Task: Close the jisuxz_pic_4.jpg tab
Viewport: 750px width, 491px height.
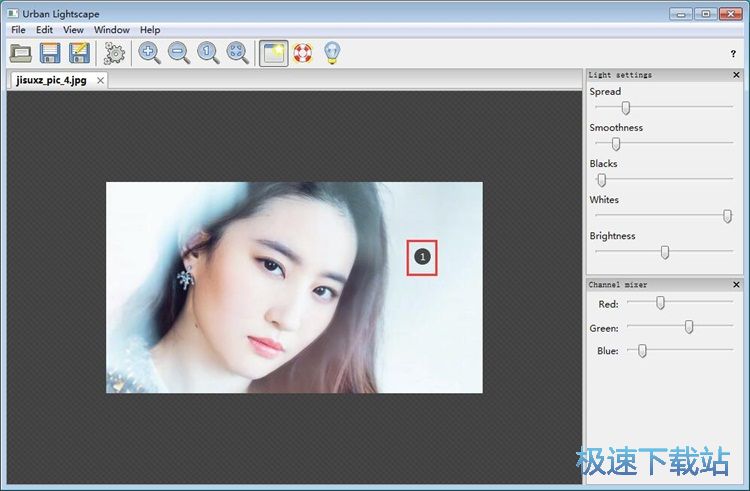Action: [x=100, y=80]
